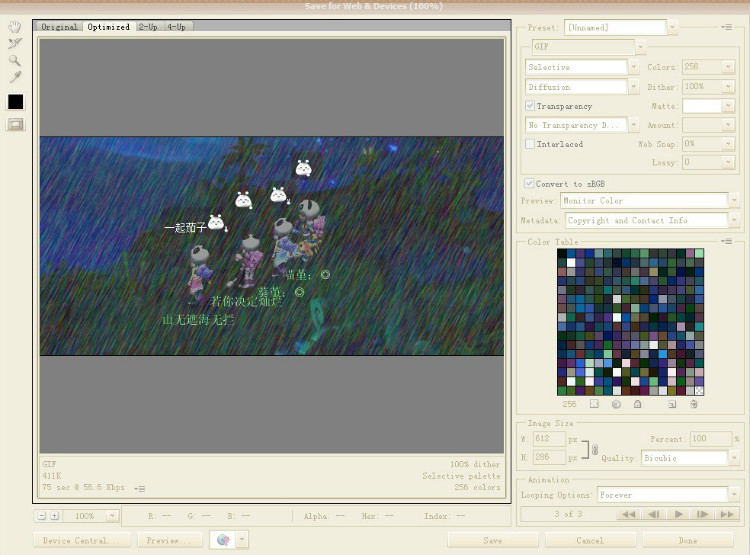Open the Web Snap dropdown
Viewport: 750px width, 555px height.
728,144
